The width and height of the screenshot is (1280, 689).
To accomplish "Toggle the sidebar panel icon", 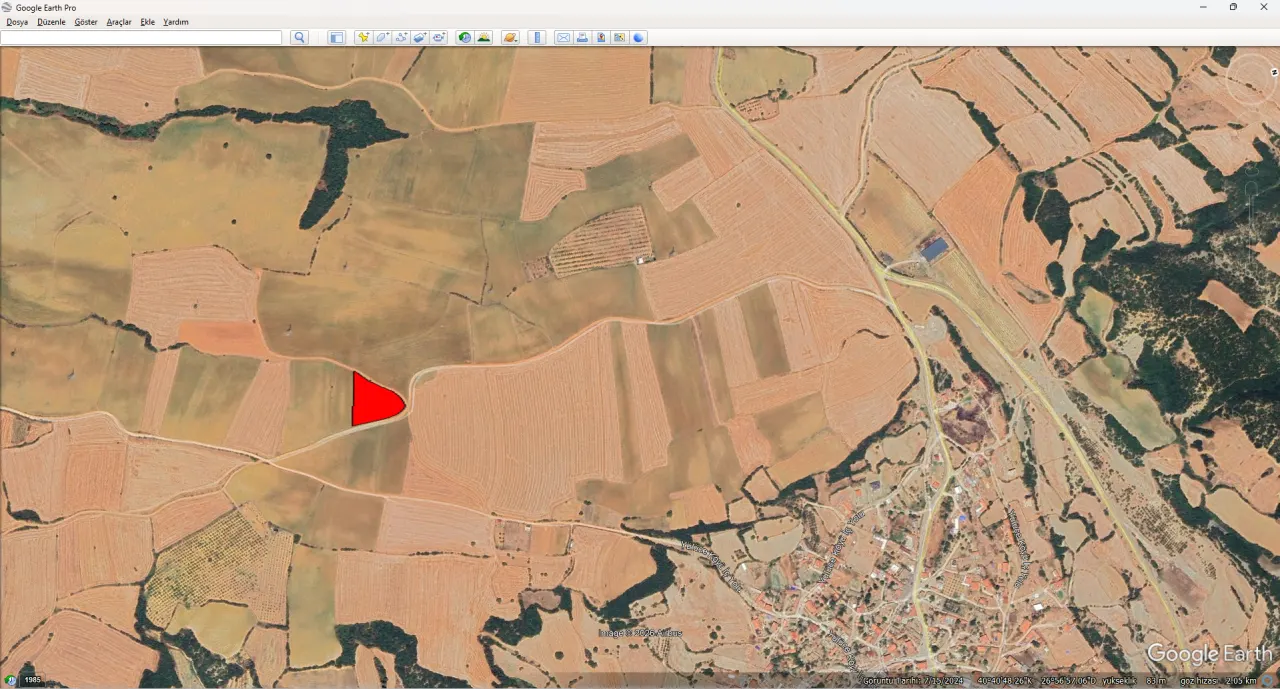I will pyautogui.click(x=336, y=38).
